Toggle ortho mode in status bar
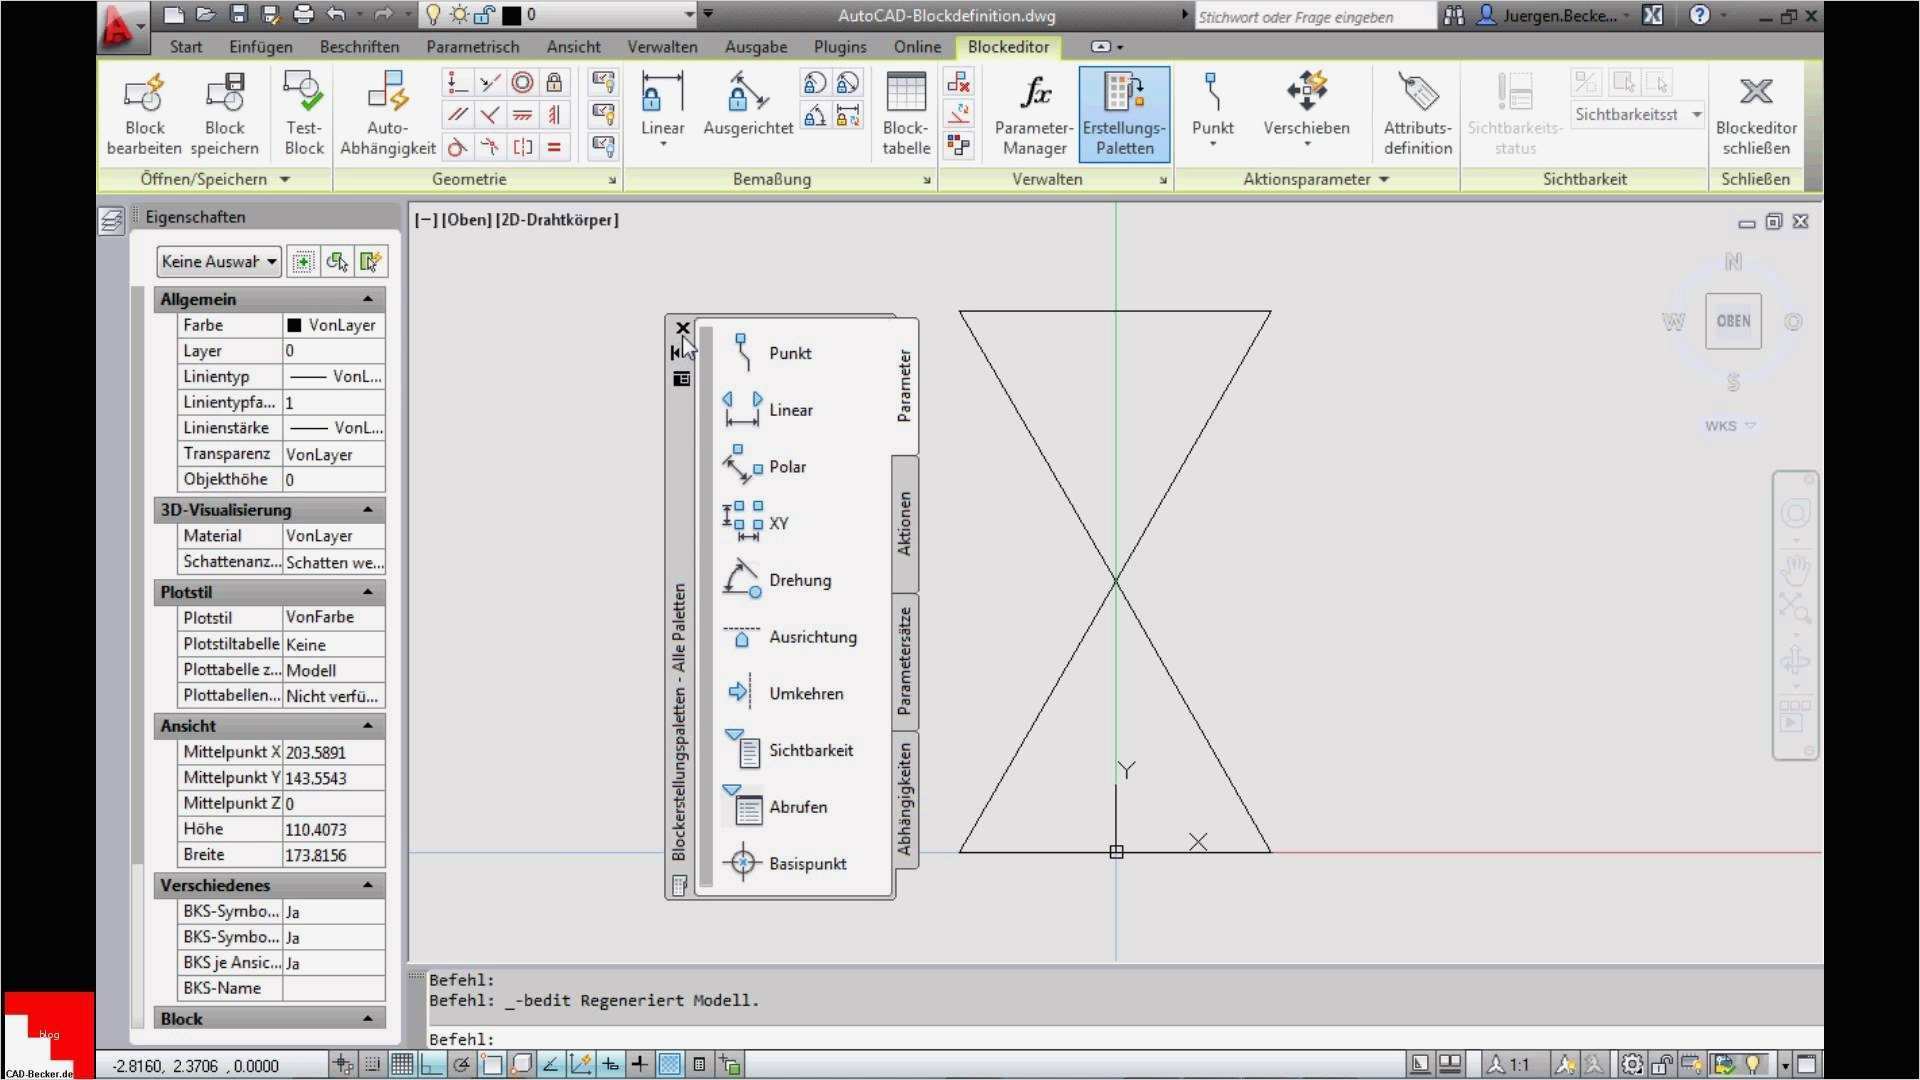This screenshot has width=1920, height=1080. (431, 1065)
